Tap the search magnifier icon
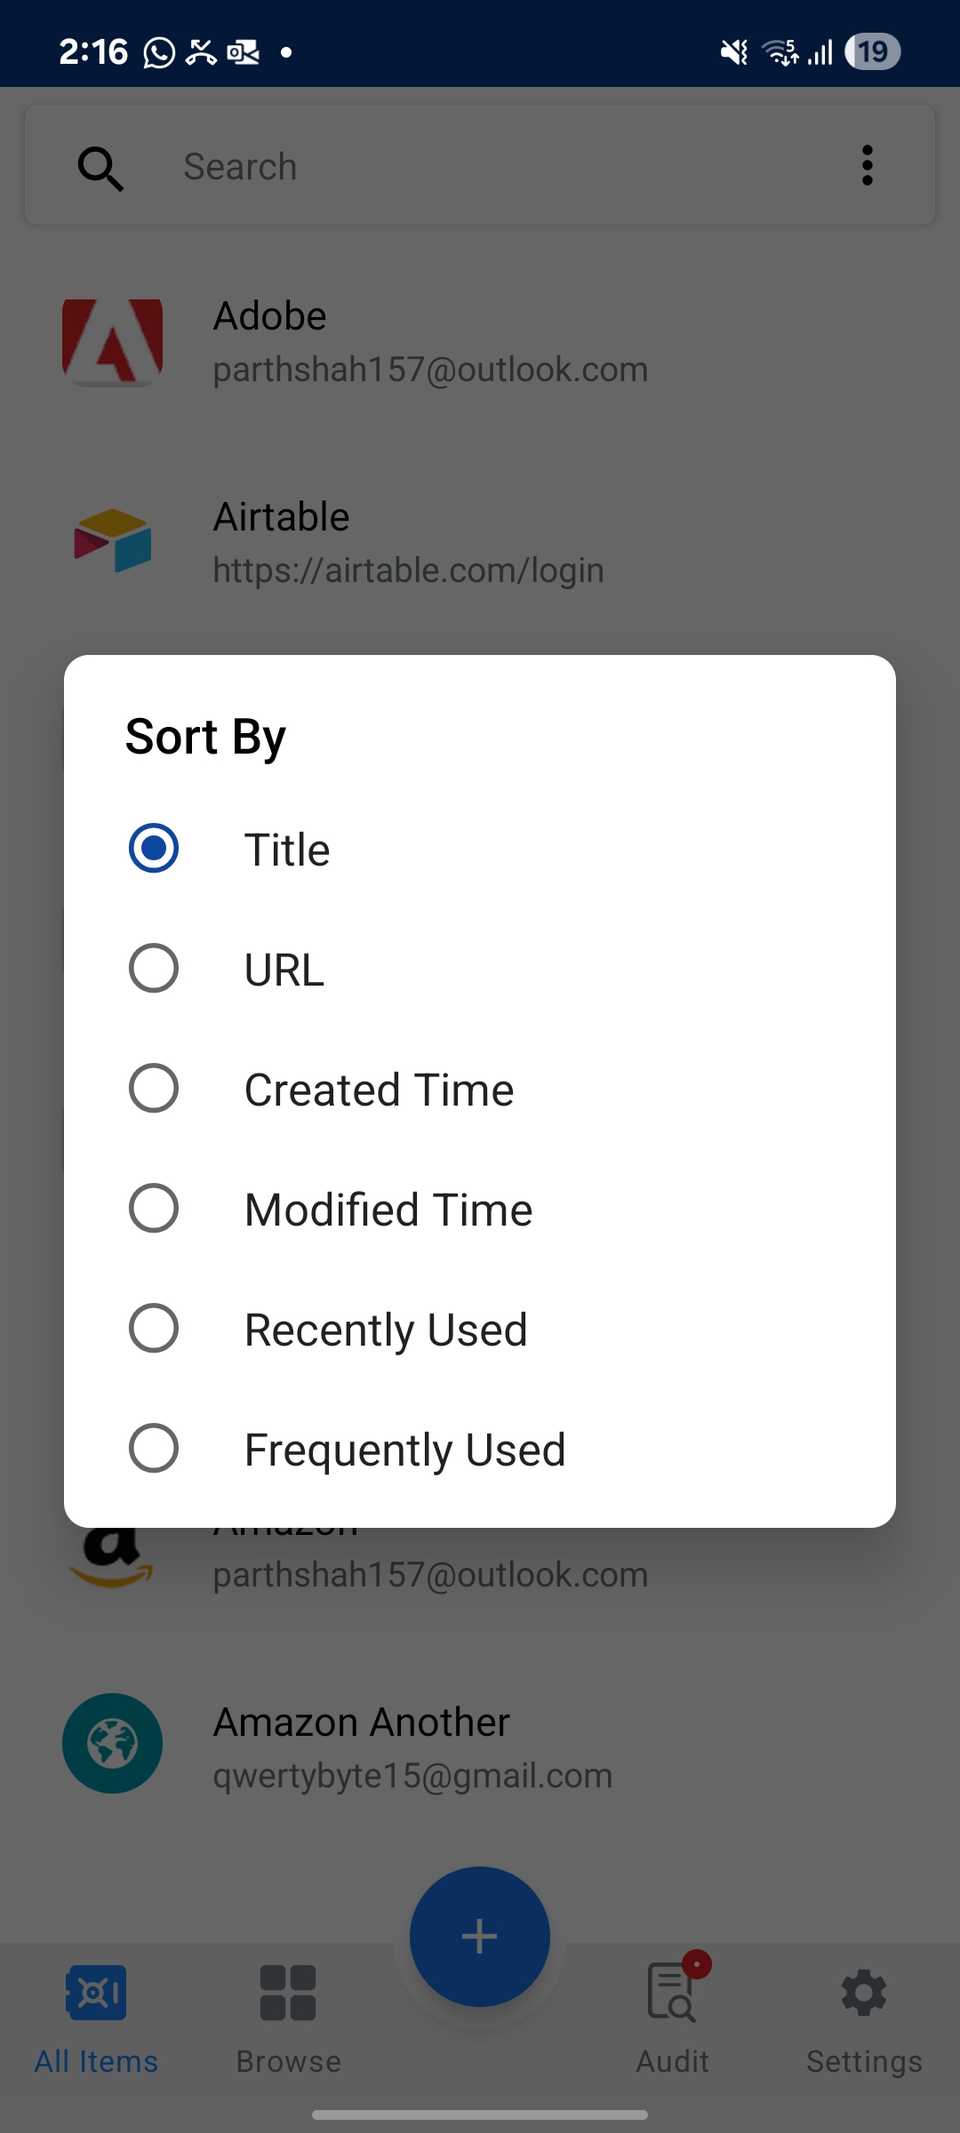 100,167
